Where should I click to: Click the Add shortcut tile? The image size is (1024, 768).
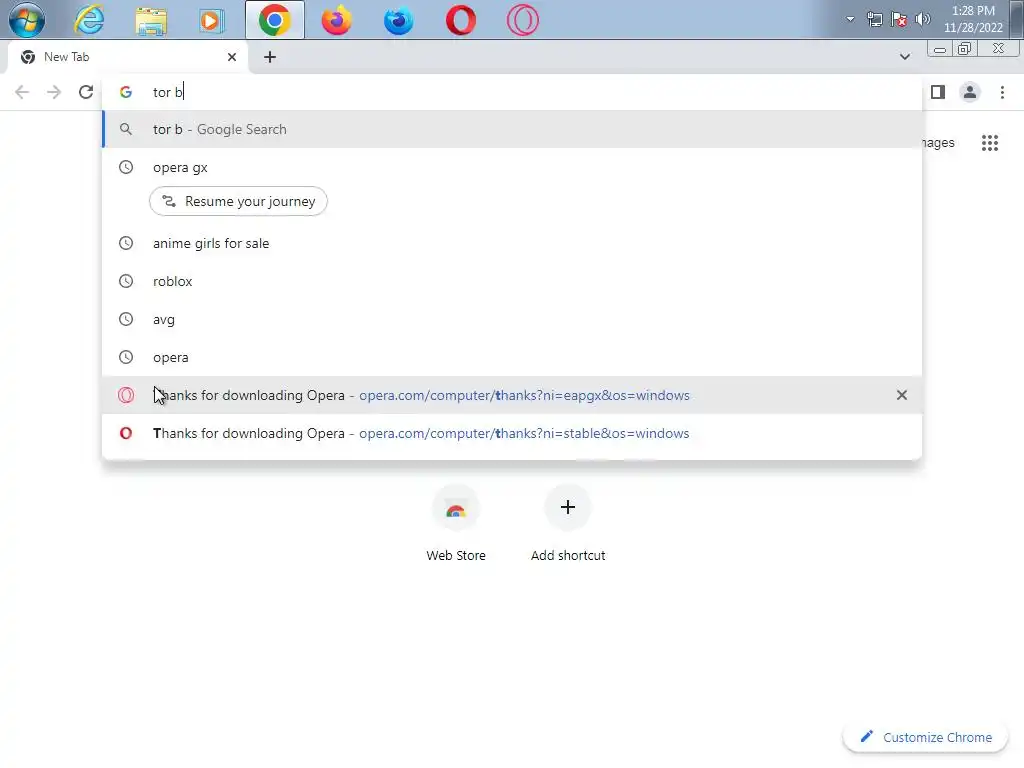pos(568,524)
